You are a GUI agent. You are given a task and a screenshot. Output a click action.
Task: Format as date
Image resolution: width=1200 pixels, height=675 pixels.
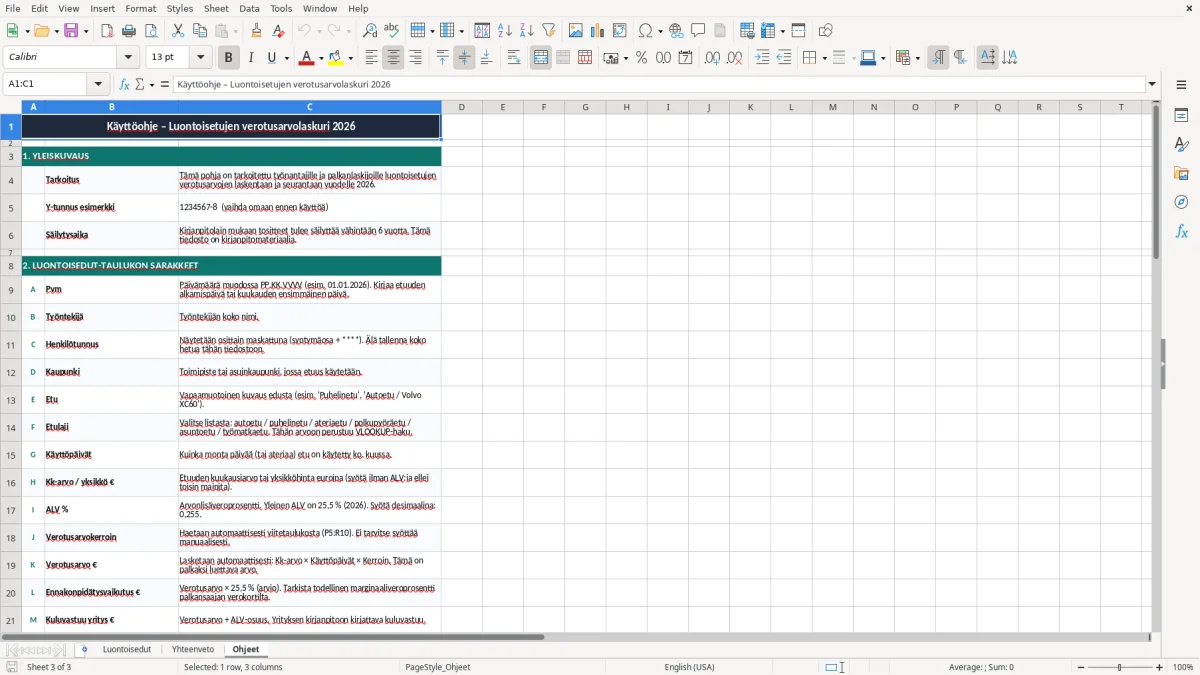(686, 58)
